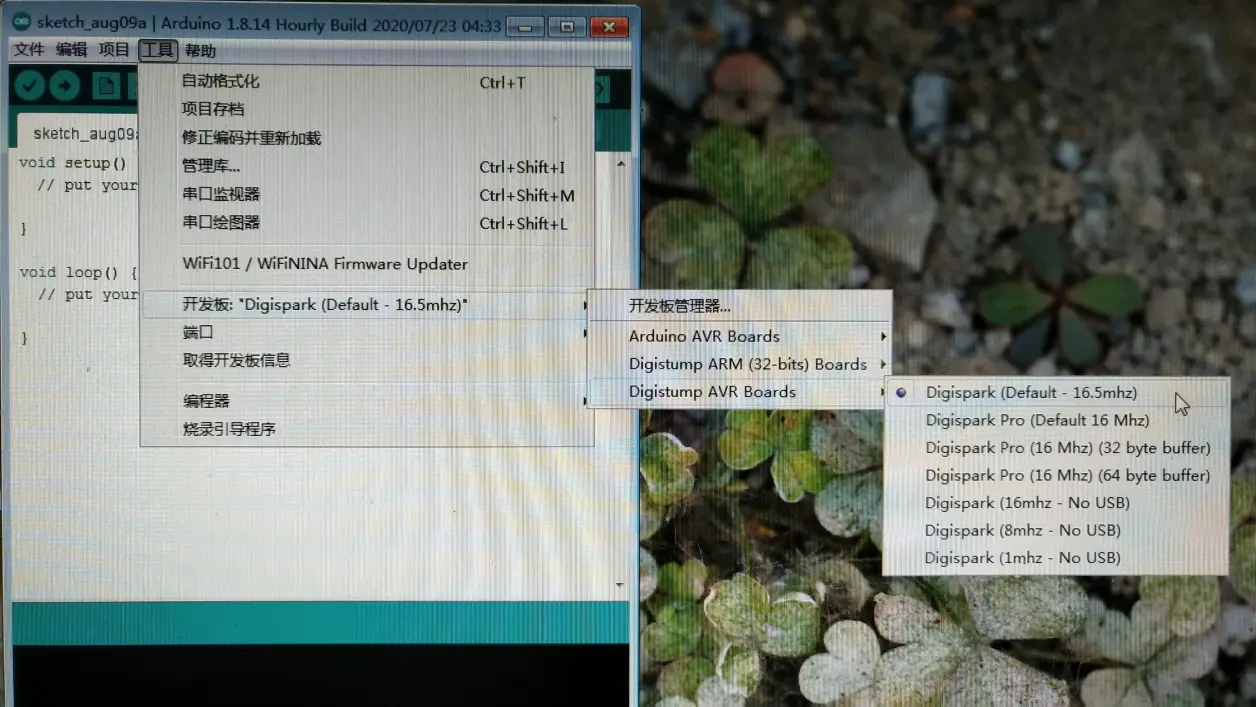1256x707 pixels.
Task: Expand Digistump AVR Boards submenu
Action: click(x=739, y=392)
